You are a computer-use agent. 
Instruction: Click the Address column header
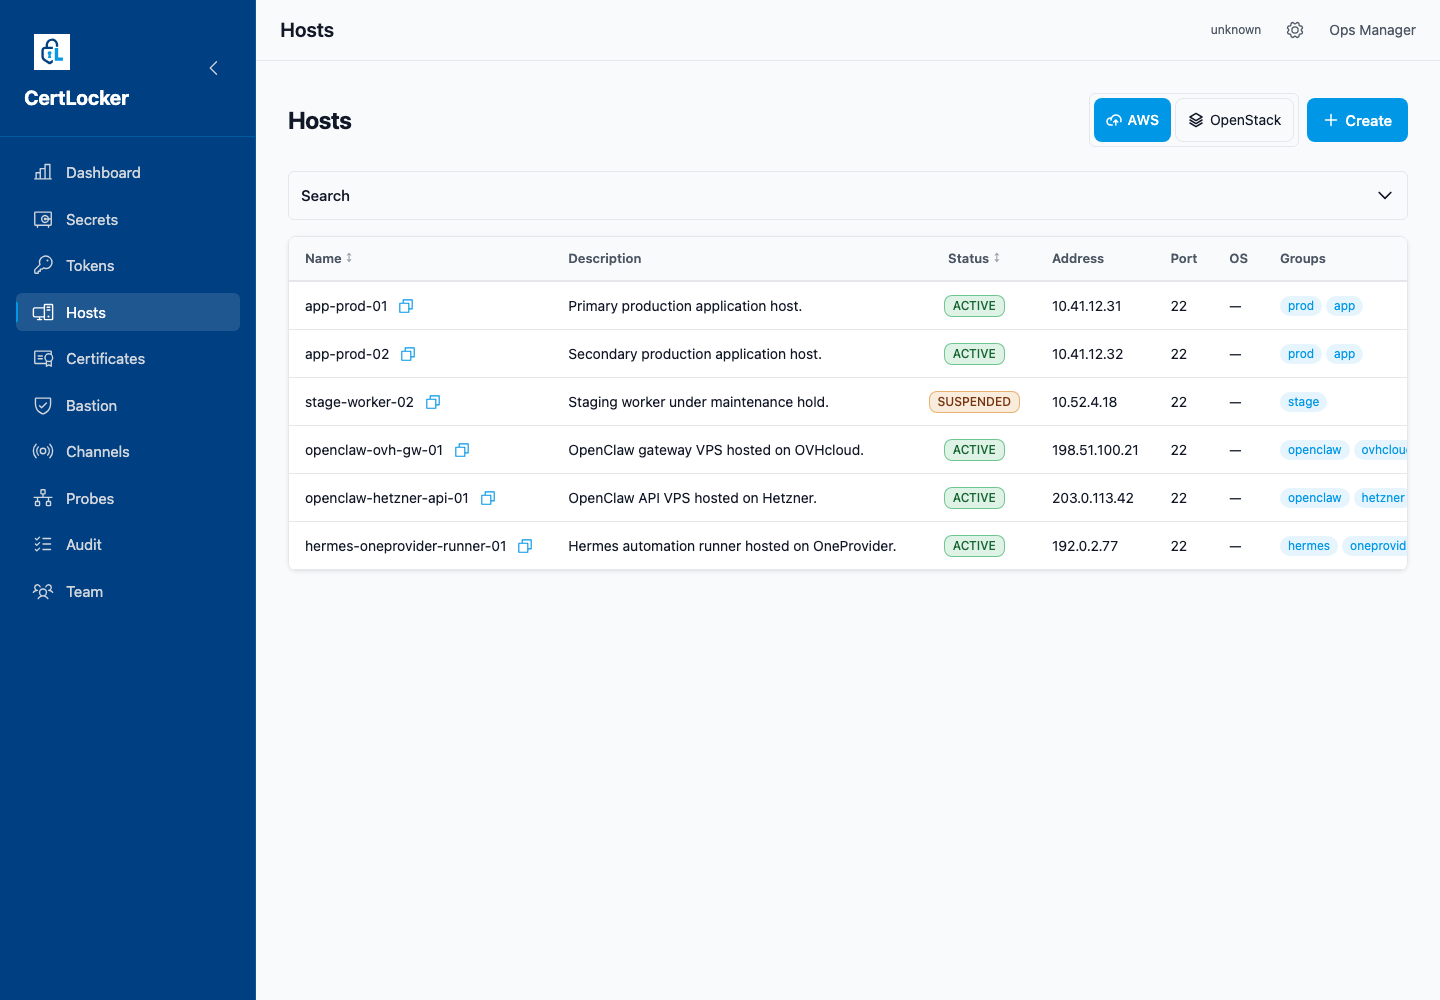coord(1078,258)
